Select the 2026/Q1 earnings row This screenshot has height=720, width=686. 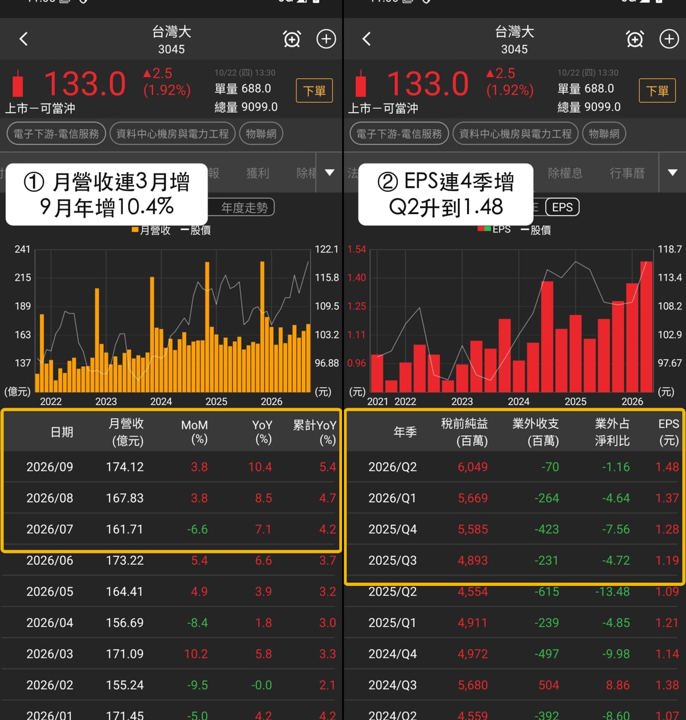click(515, 498)
